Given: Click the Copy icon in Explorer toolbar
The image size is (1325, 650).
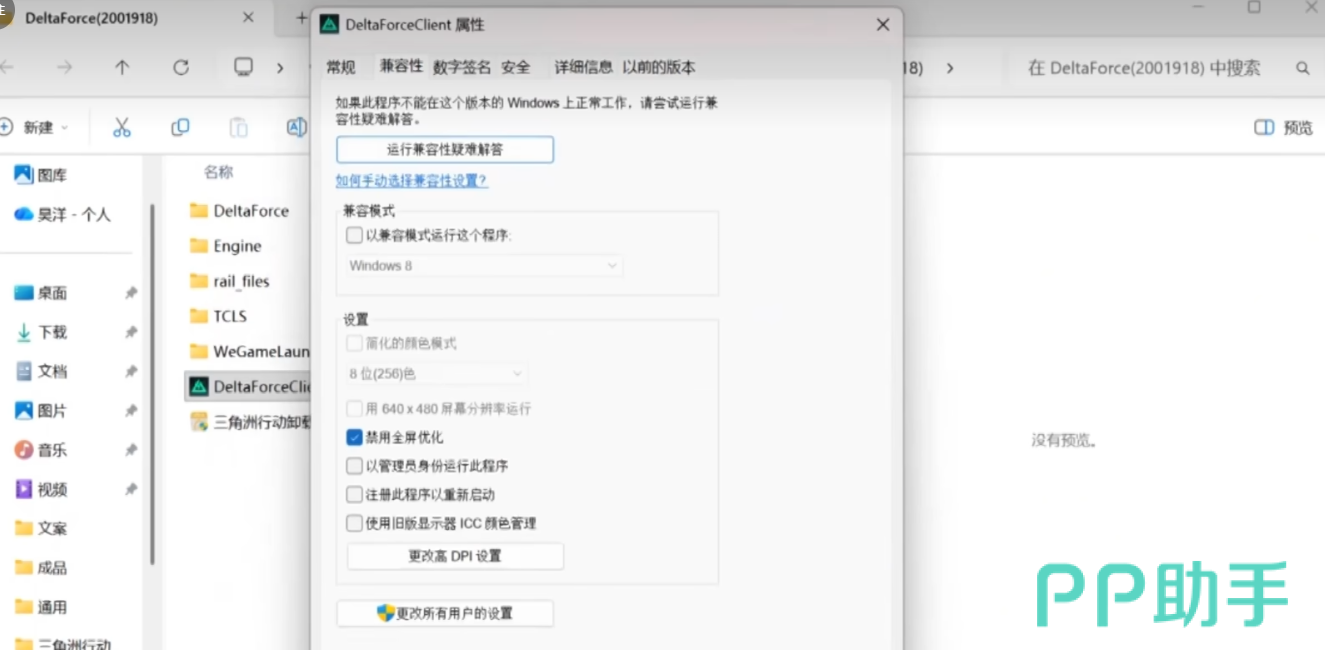Looking at the screenshot, I should tap(180, 127).
